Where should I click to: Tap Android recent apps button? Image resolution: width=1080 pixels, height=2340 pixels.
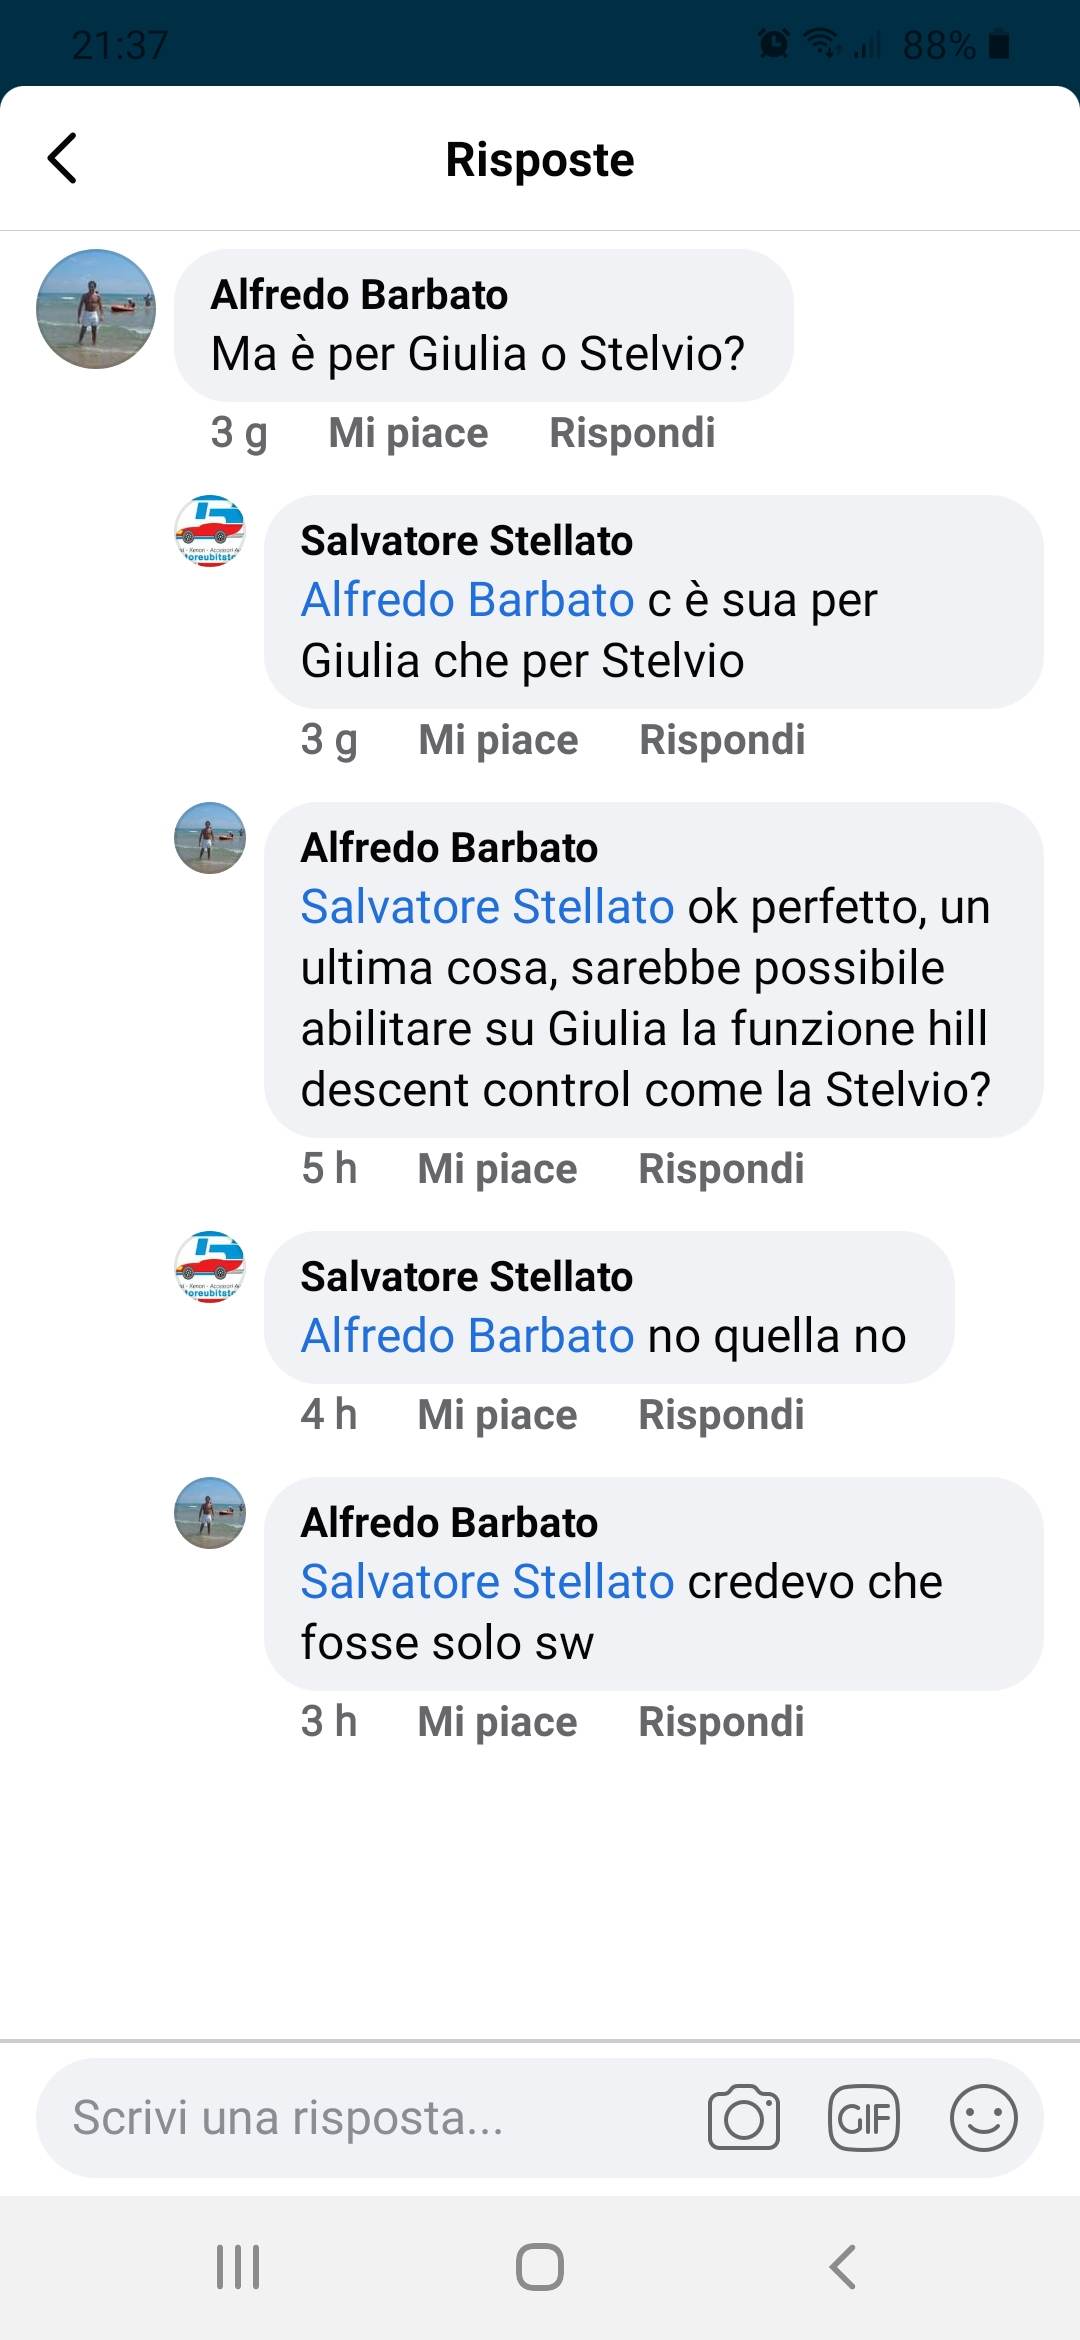pyautogui.click(x=238, y=2267)
